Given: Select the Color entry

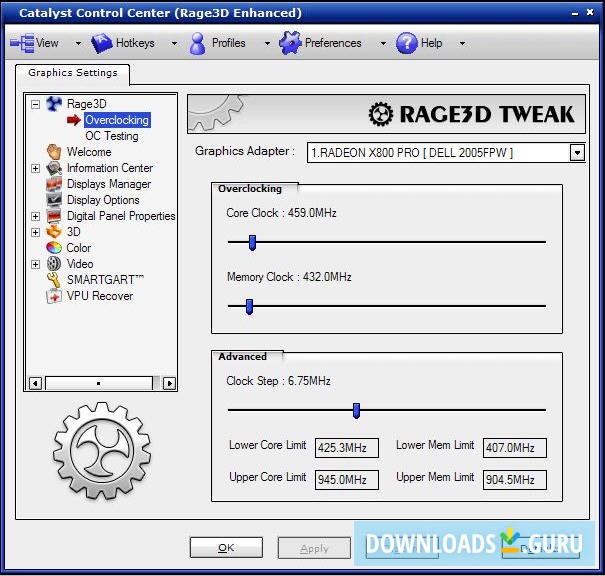Looking at the screenshot, I should 79,248.
